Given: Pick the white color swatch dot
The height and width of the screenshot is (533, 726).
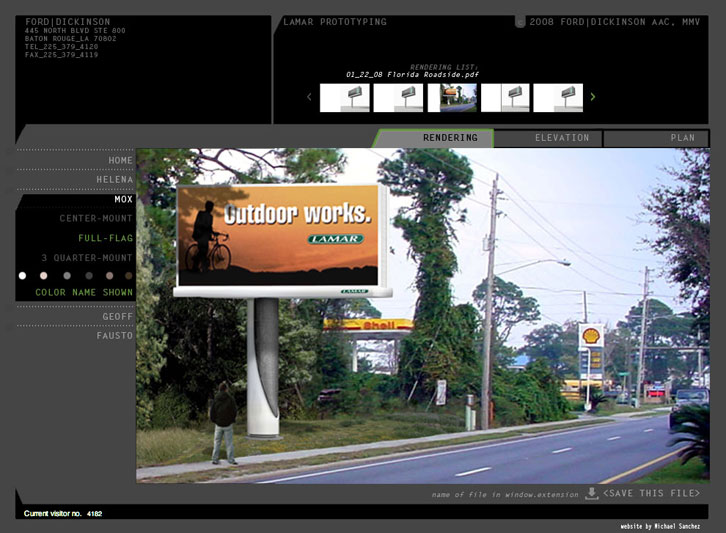Looking at the screenshot, I should click(x=22, y=276).
